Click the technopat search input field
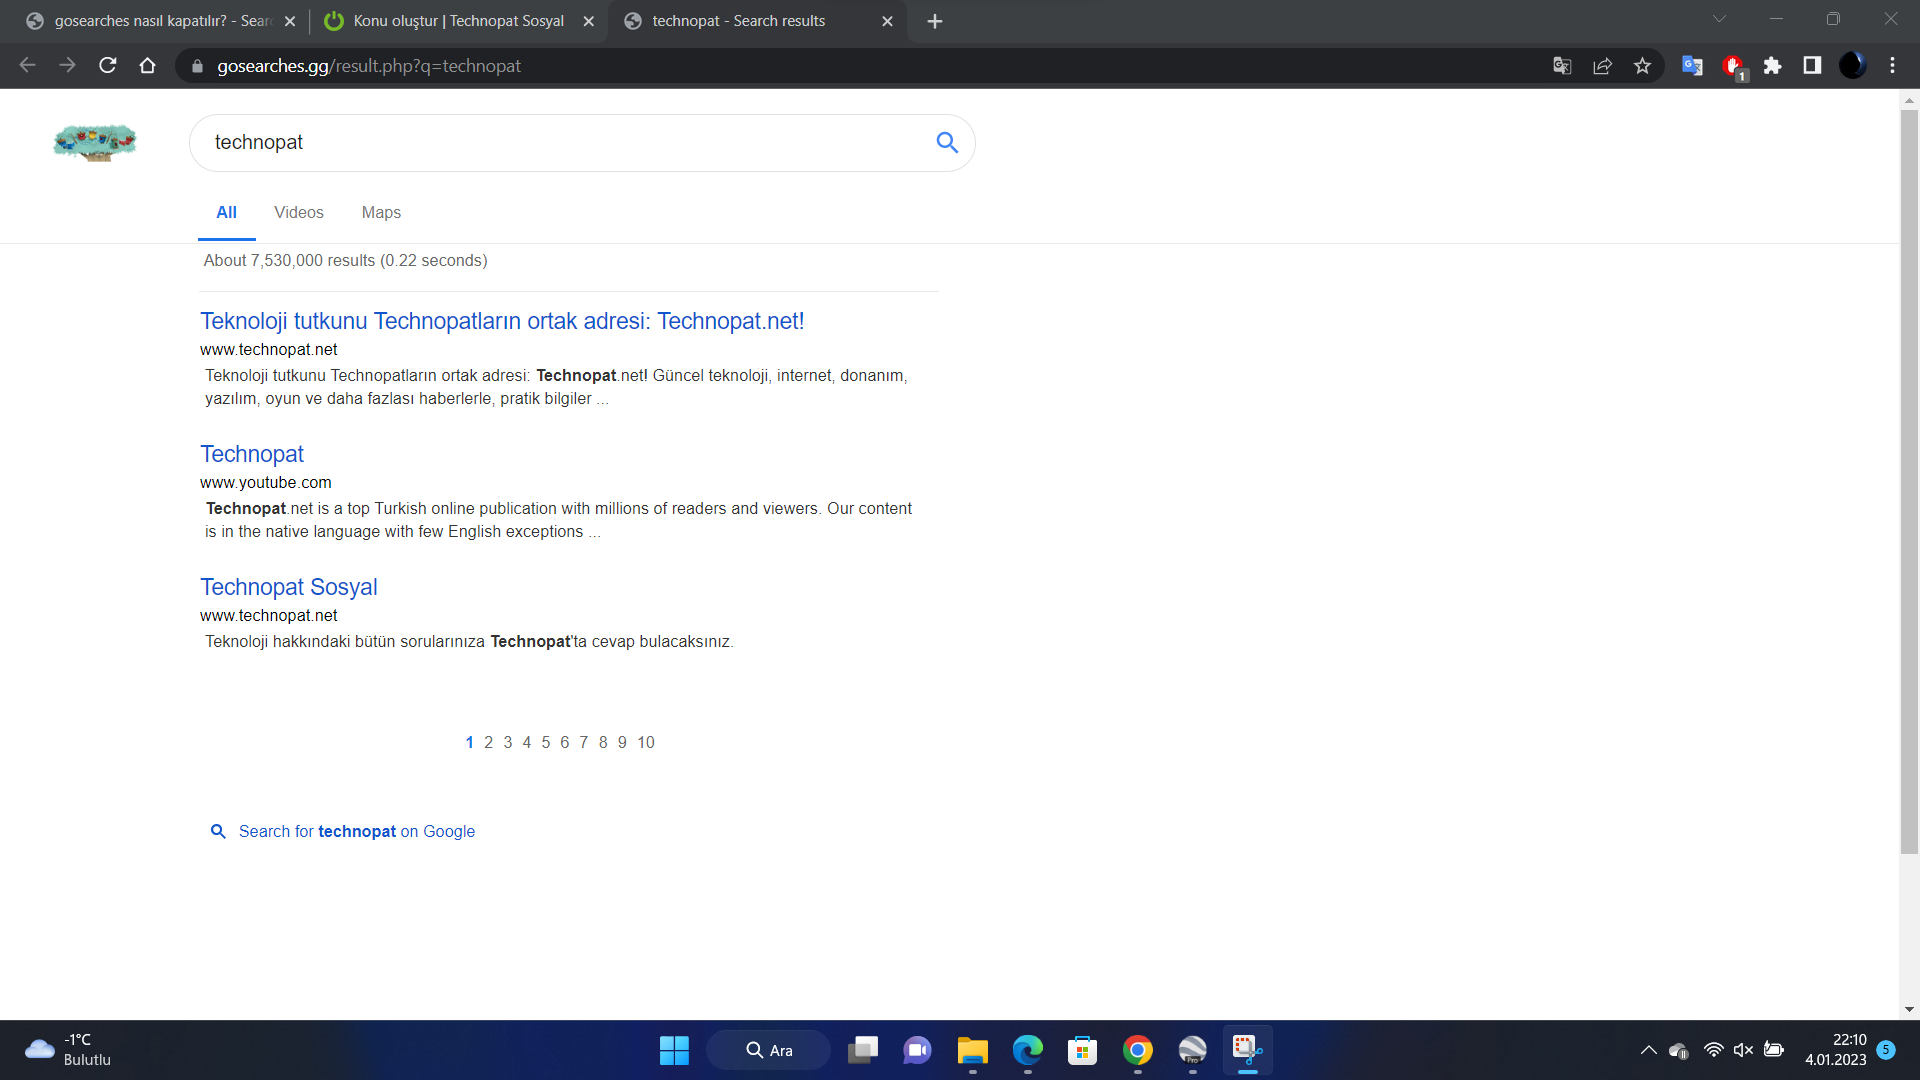 point(560,142)
